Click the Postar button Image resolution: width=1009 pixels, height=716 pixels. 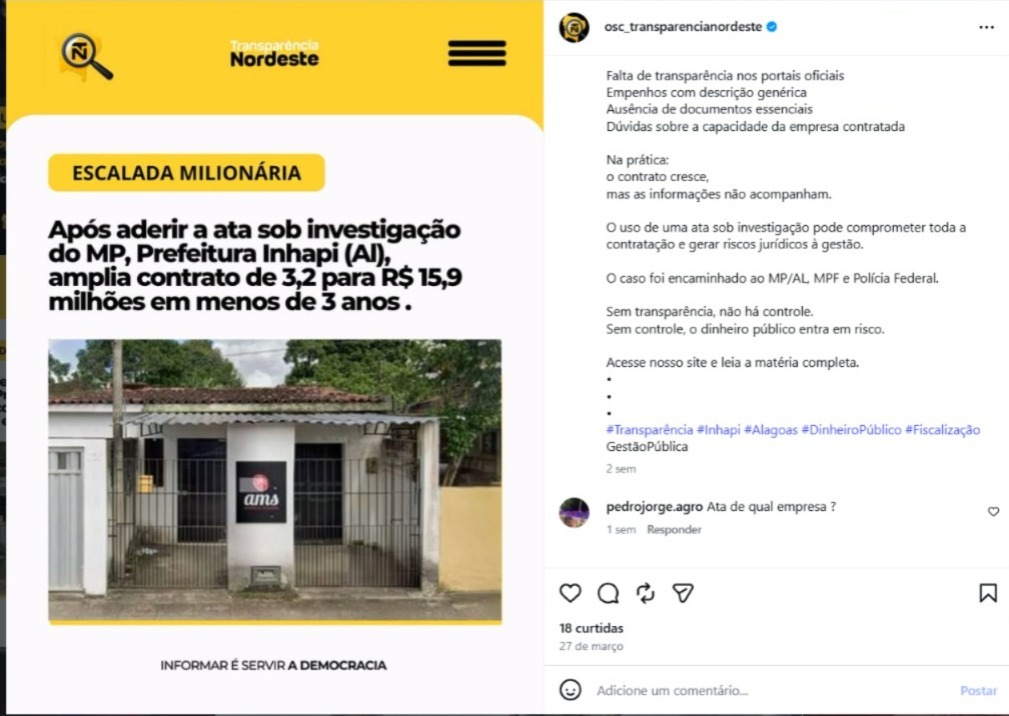978,690
